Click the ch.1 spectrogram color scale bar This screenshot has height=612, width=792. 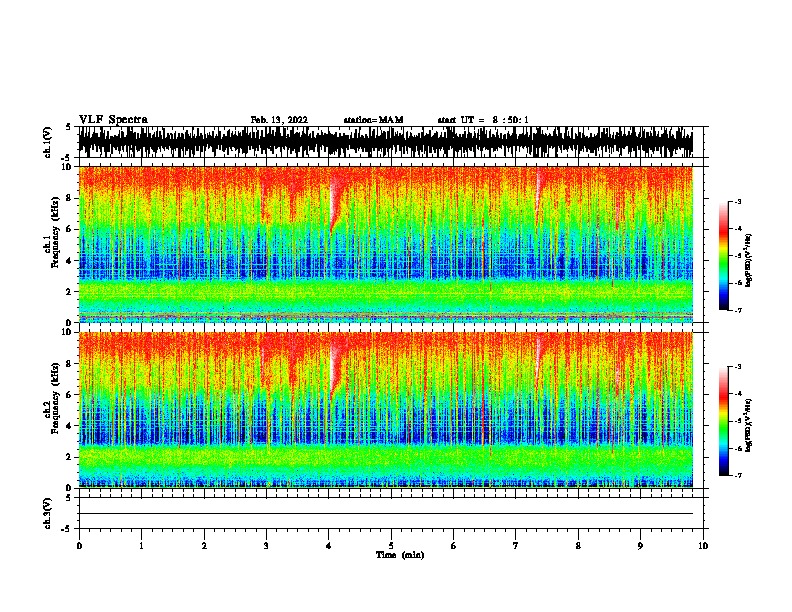pyautogui.click(x=724, y=256)
